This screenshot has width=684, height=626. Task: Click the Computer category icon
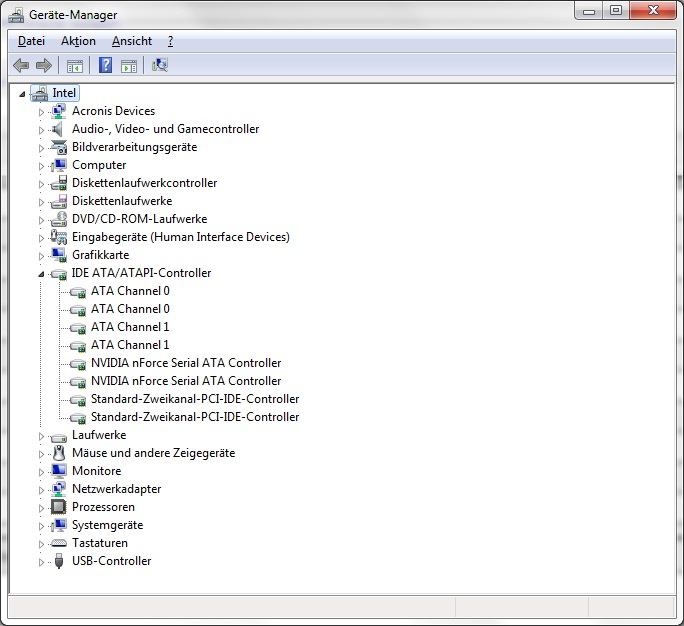point(58,165)
